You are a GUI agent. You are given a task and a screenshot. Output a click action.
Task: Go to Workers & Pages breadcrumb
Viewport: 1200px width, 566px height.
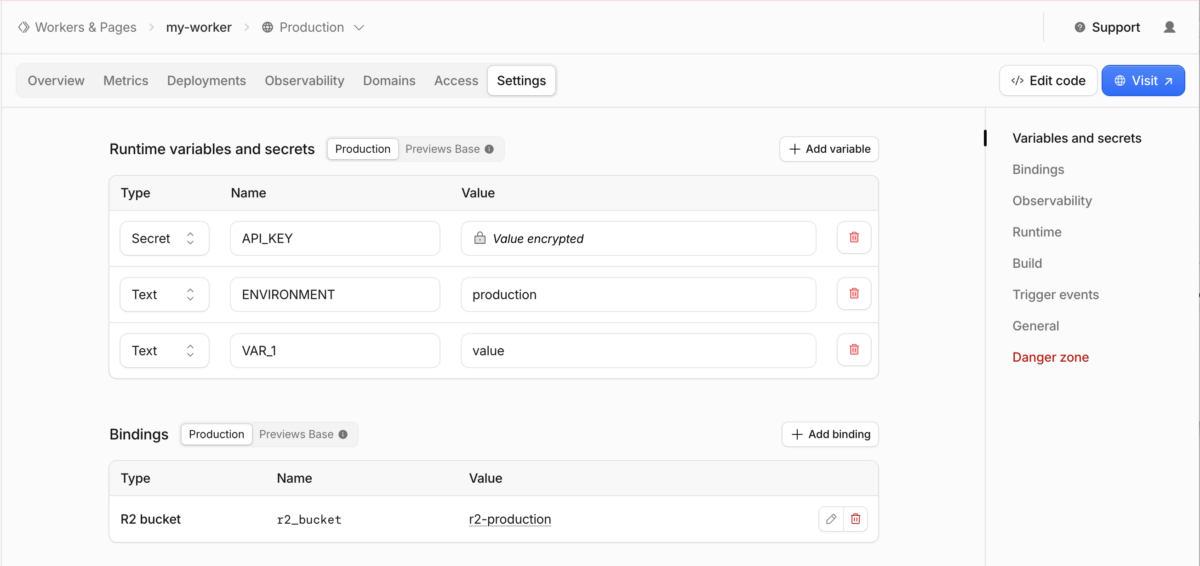pos(77,27)
